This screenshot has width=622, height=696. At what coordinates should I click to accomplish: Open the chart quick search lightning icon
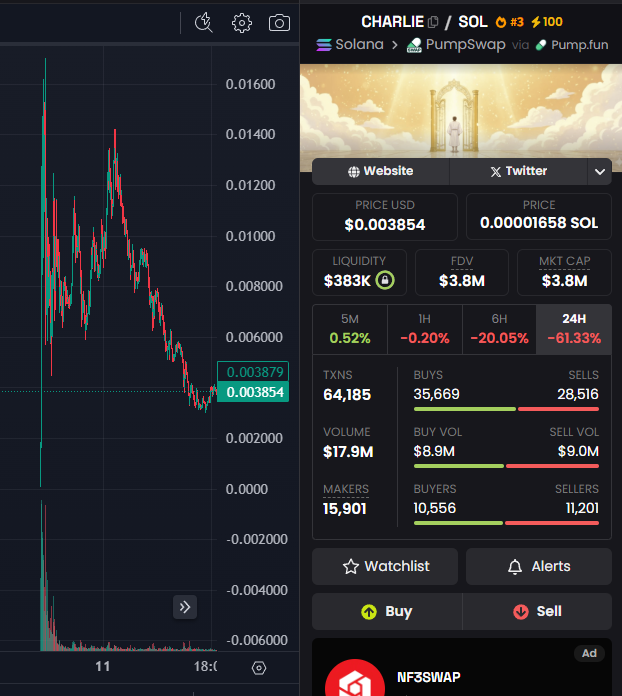pos(204,23)
